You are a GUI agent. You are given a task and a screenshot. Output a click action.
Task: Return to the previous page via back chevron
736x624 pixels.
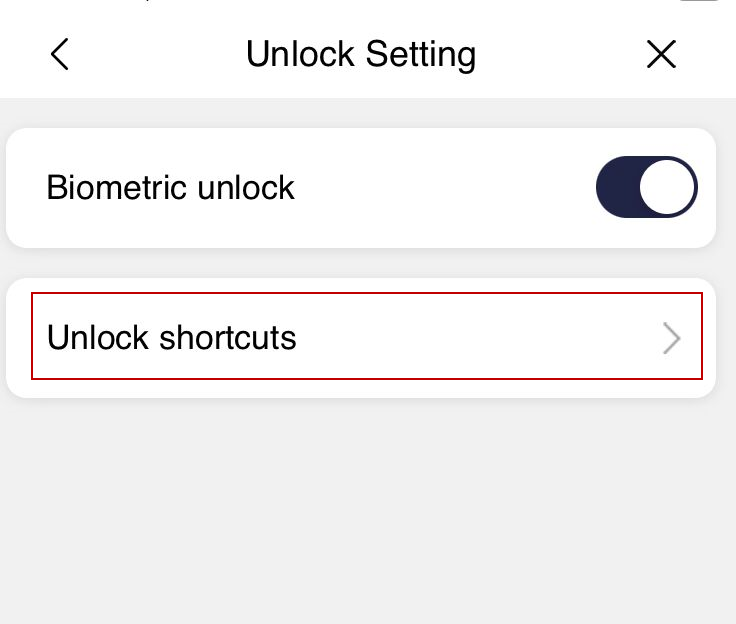(x=60, y=54)
